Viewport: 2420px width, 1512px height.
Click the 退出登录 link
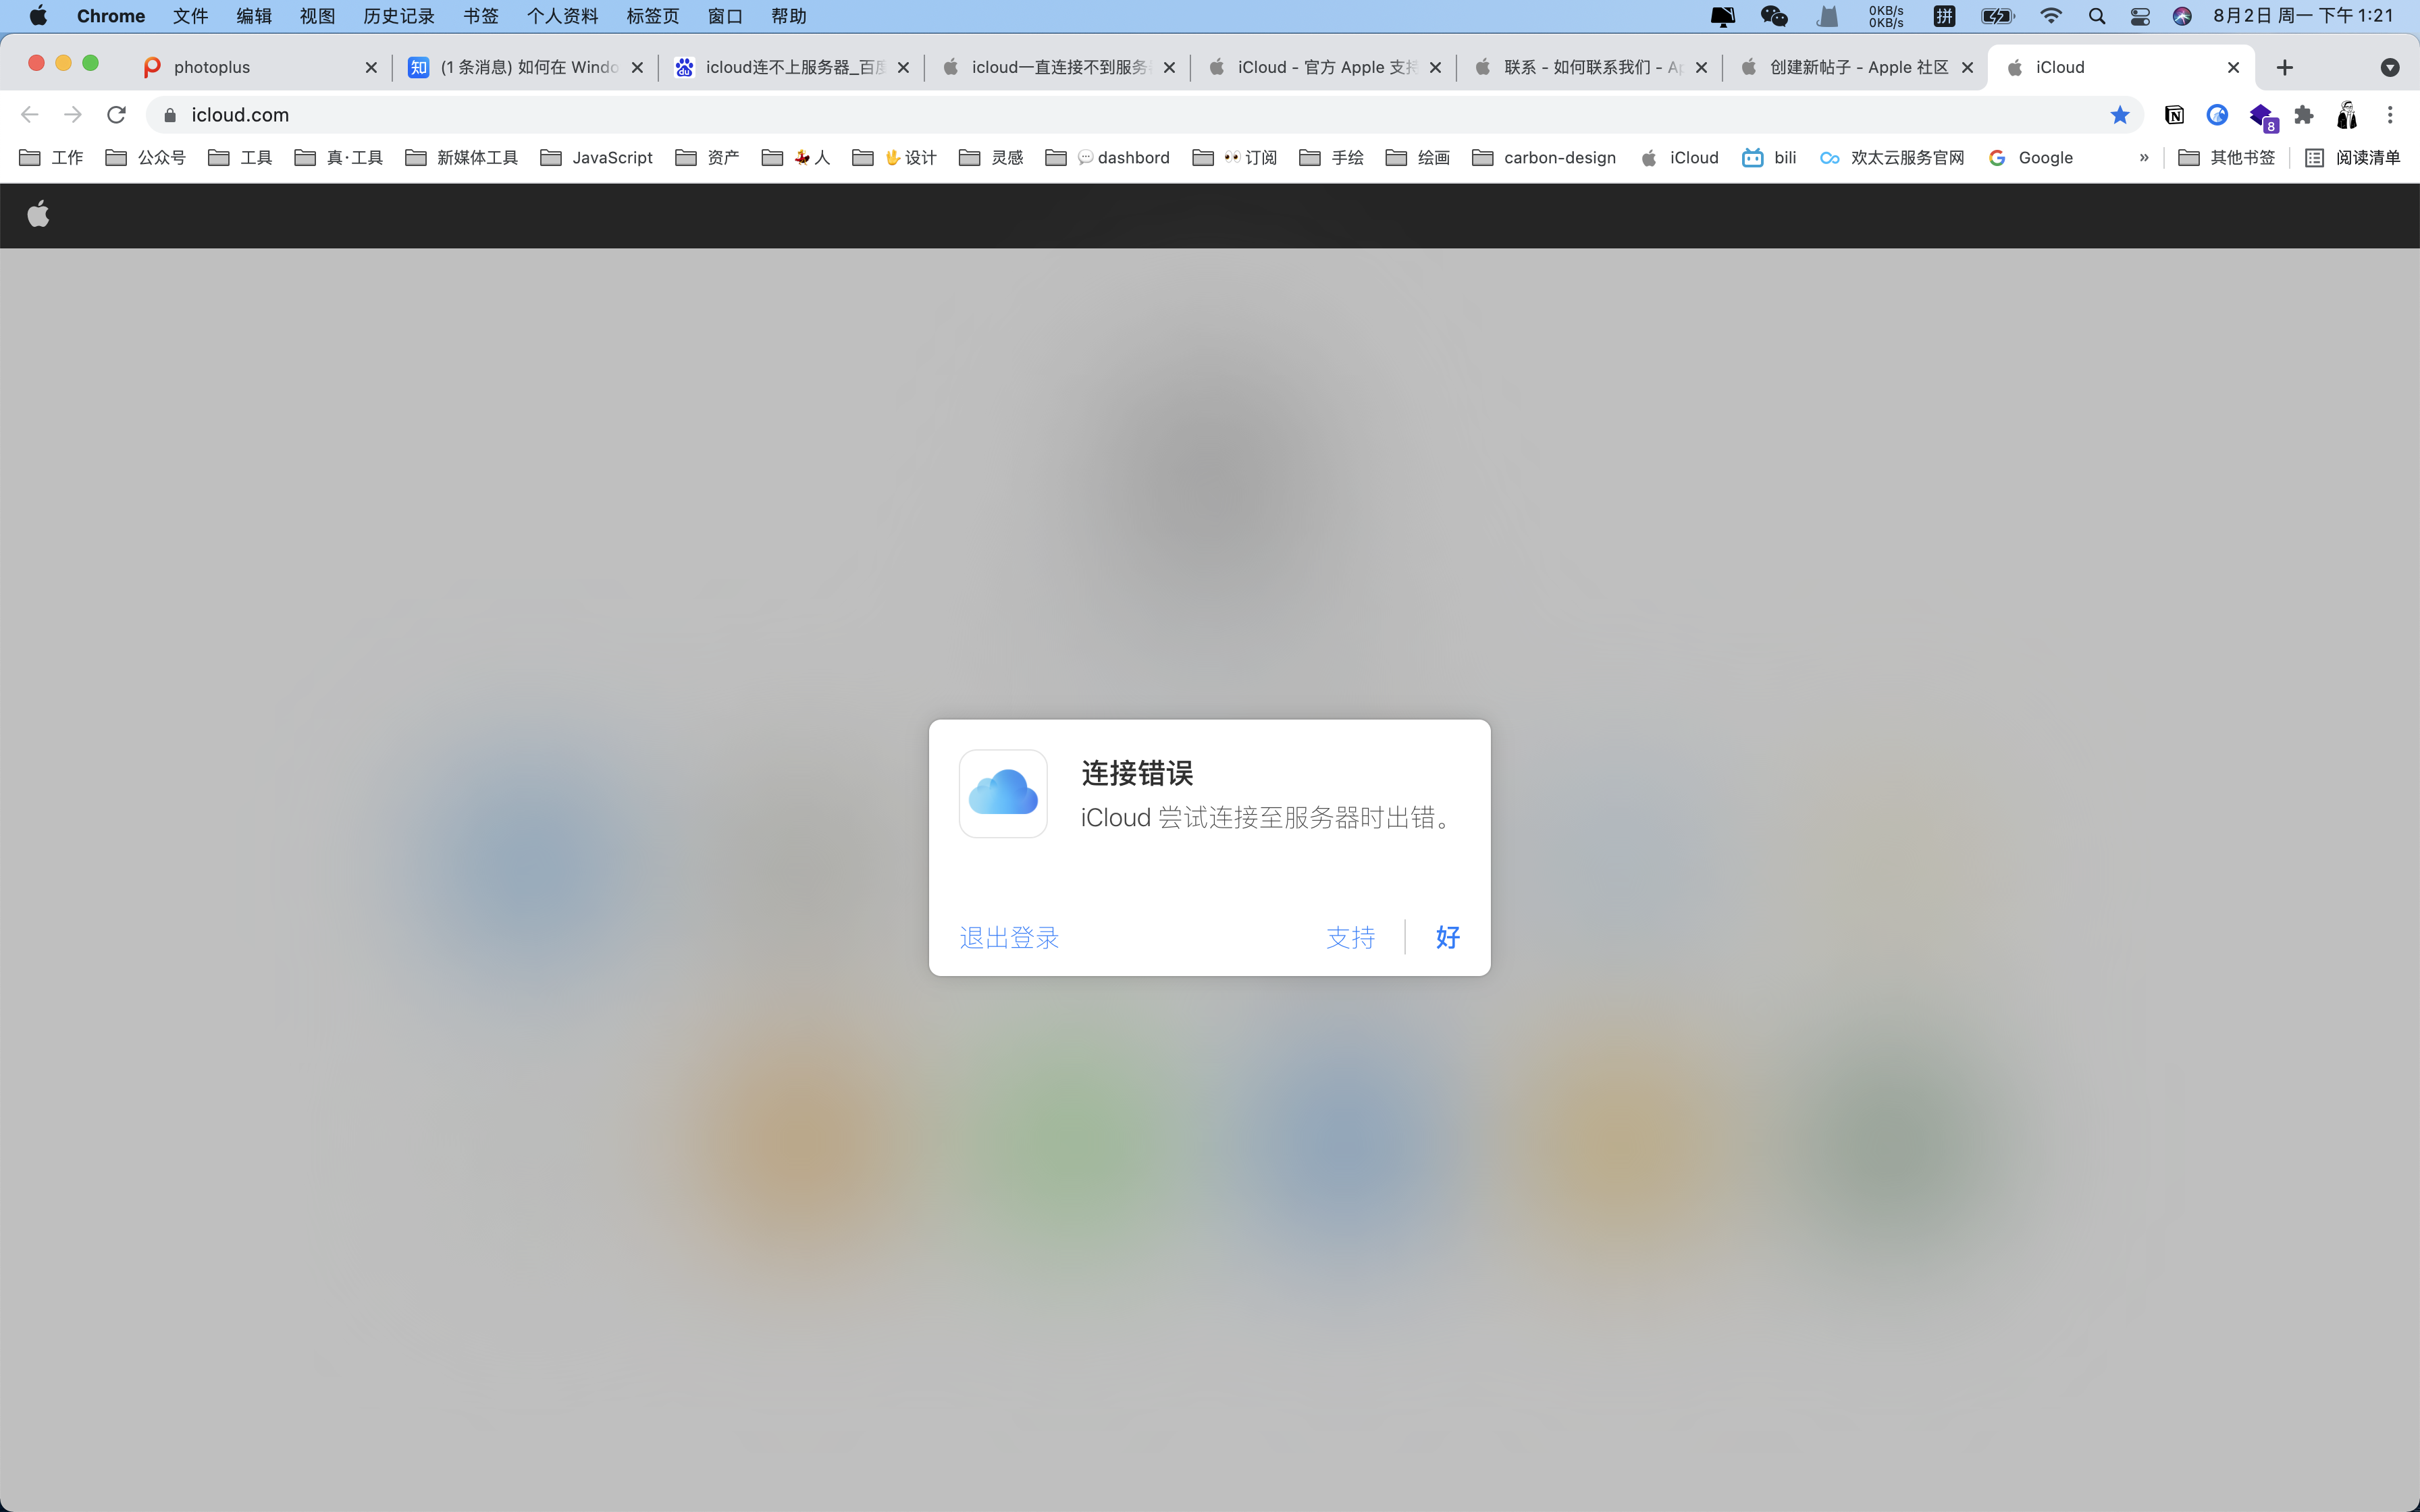click(x=1009, y=937)
